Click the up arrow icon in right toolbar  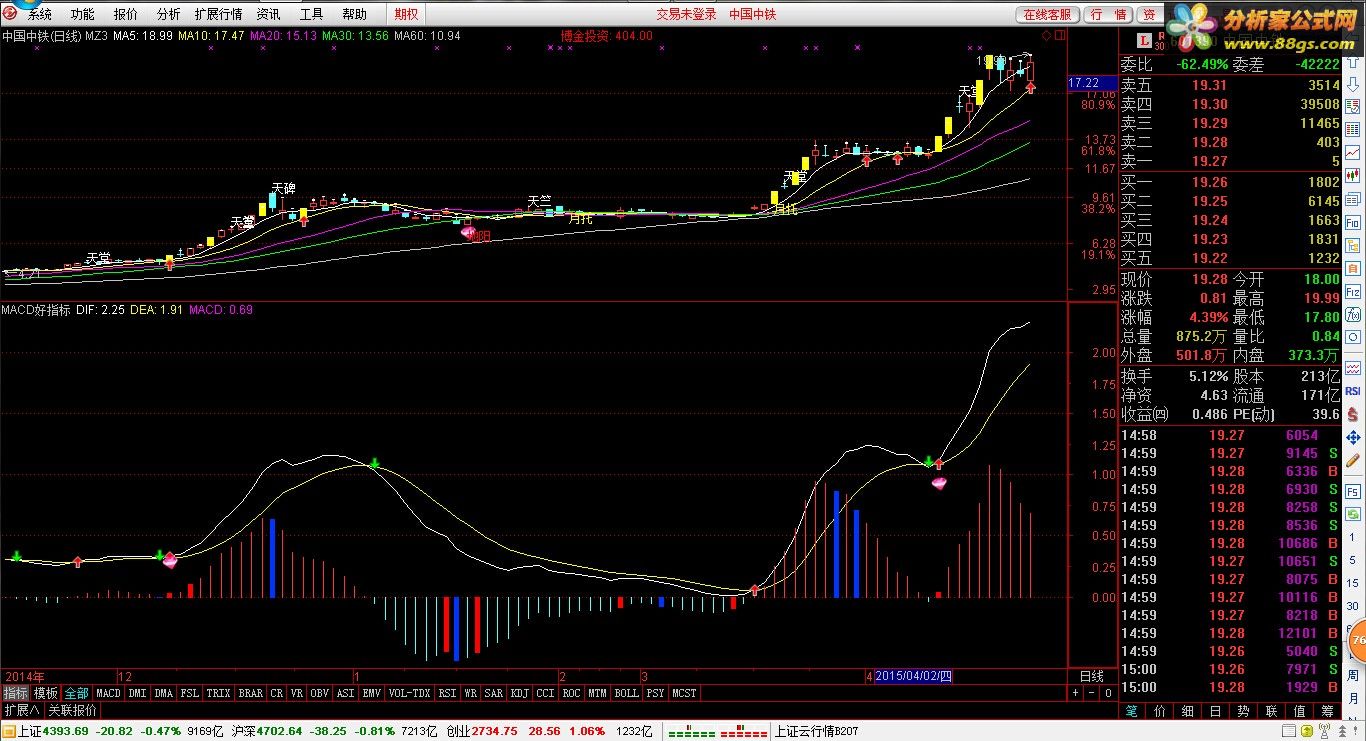pos(1353,63)
